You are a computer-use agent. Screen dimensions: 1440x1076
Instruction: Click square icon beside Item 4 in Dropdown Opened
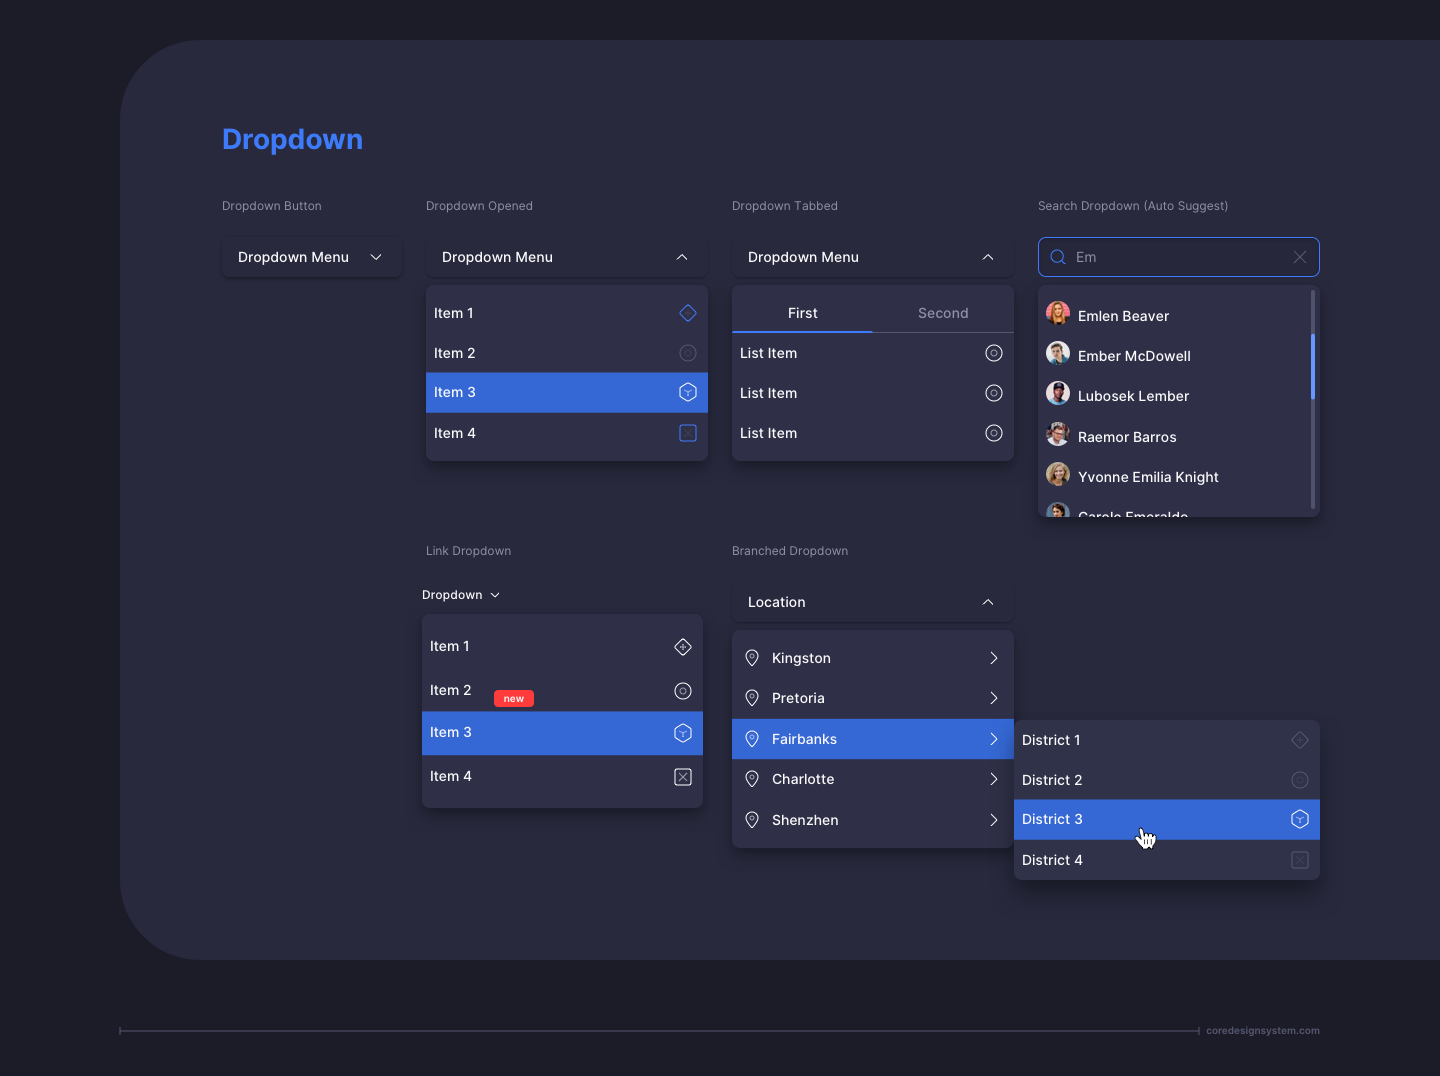pos(688,433)
